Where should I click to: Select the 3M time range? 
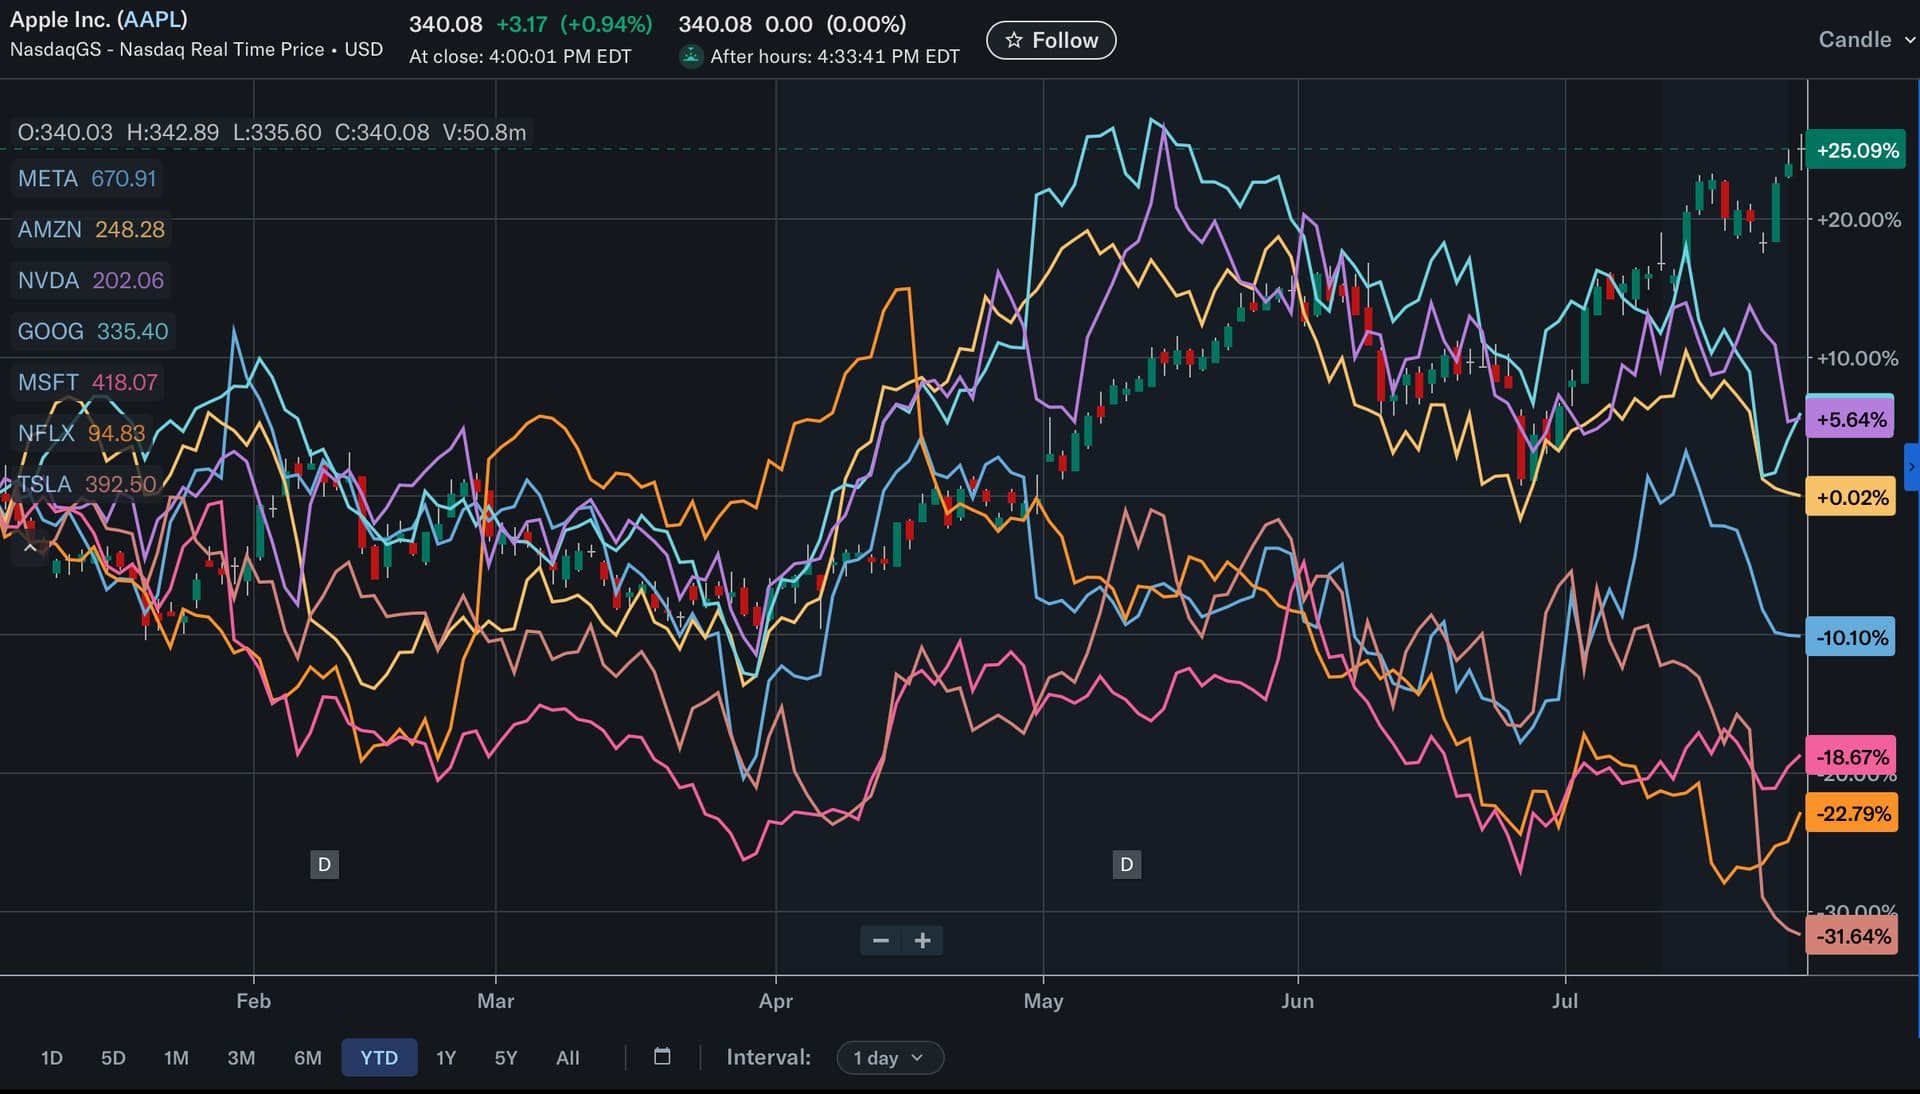[241, 1058]
